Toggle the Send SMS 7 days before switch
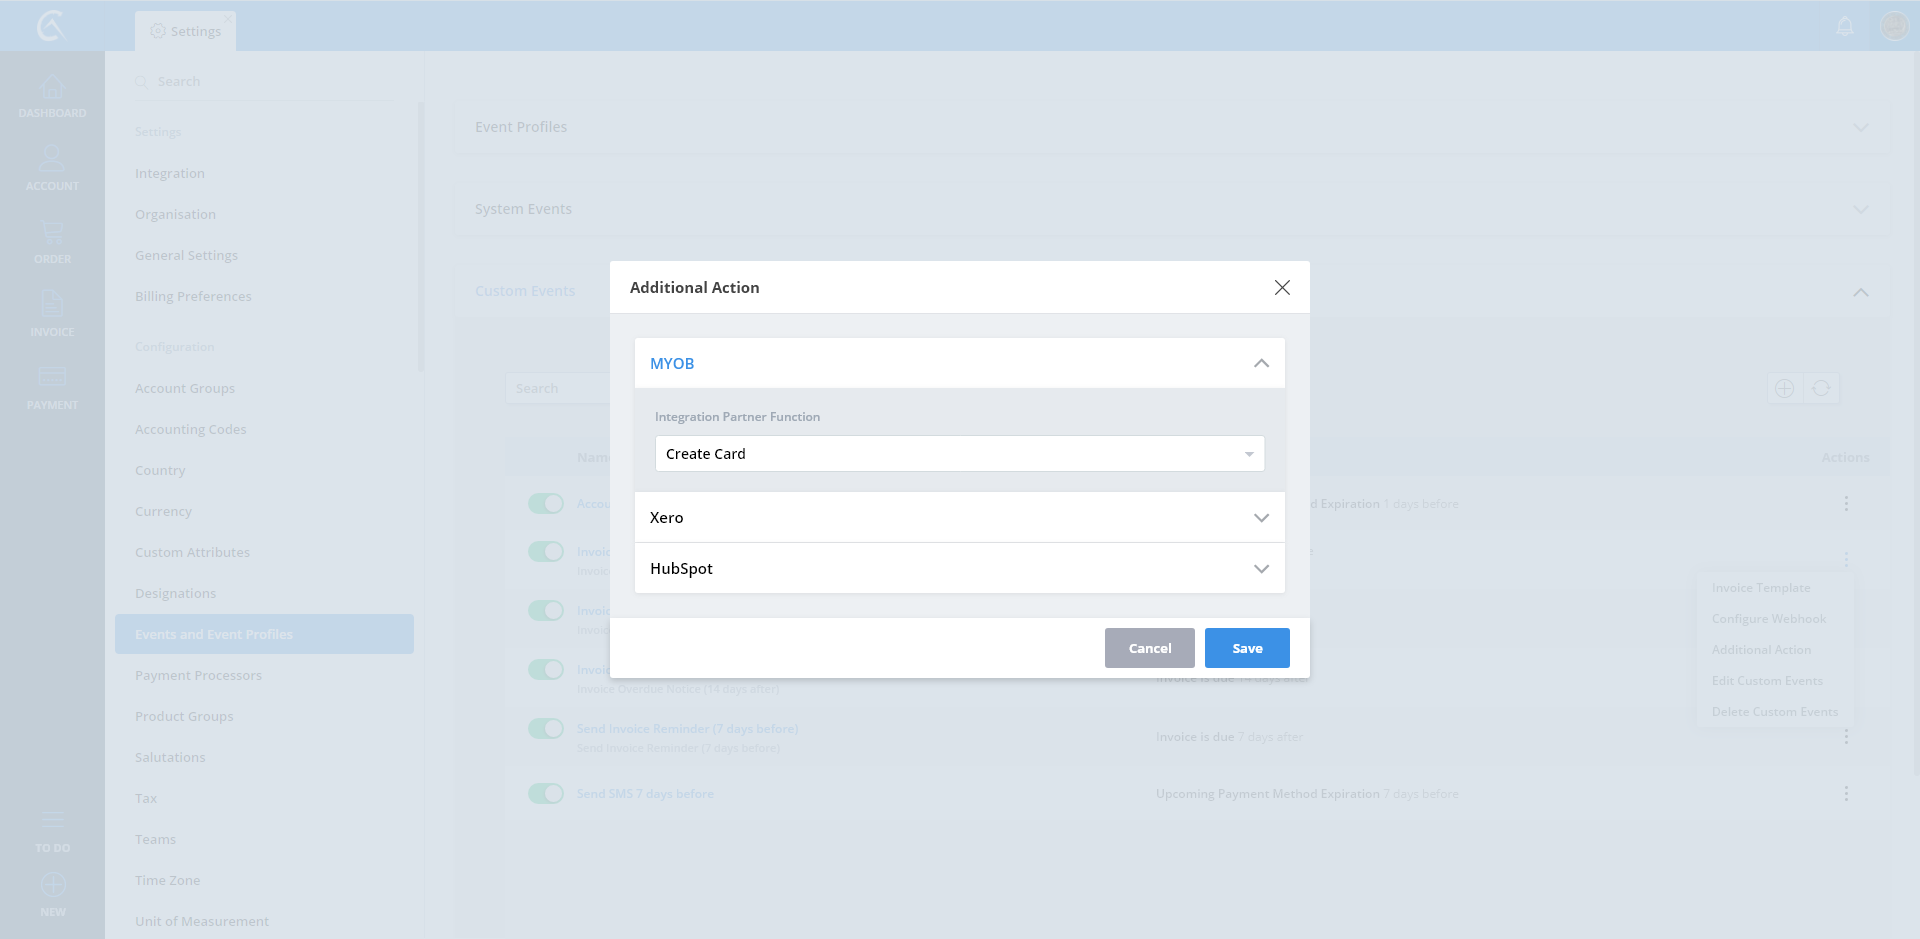This screenshot has width=1920, height=939. 546,793
